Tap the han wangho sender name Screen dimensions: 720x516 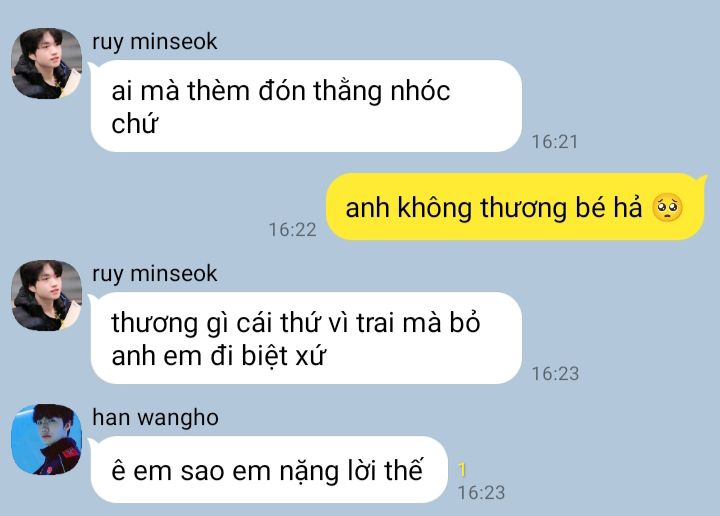(x=155, y=418)
